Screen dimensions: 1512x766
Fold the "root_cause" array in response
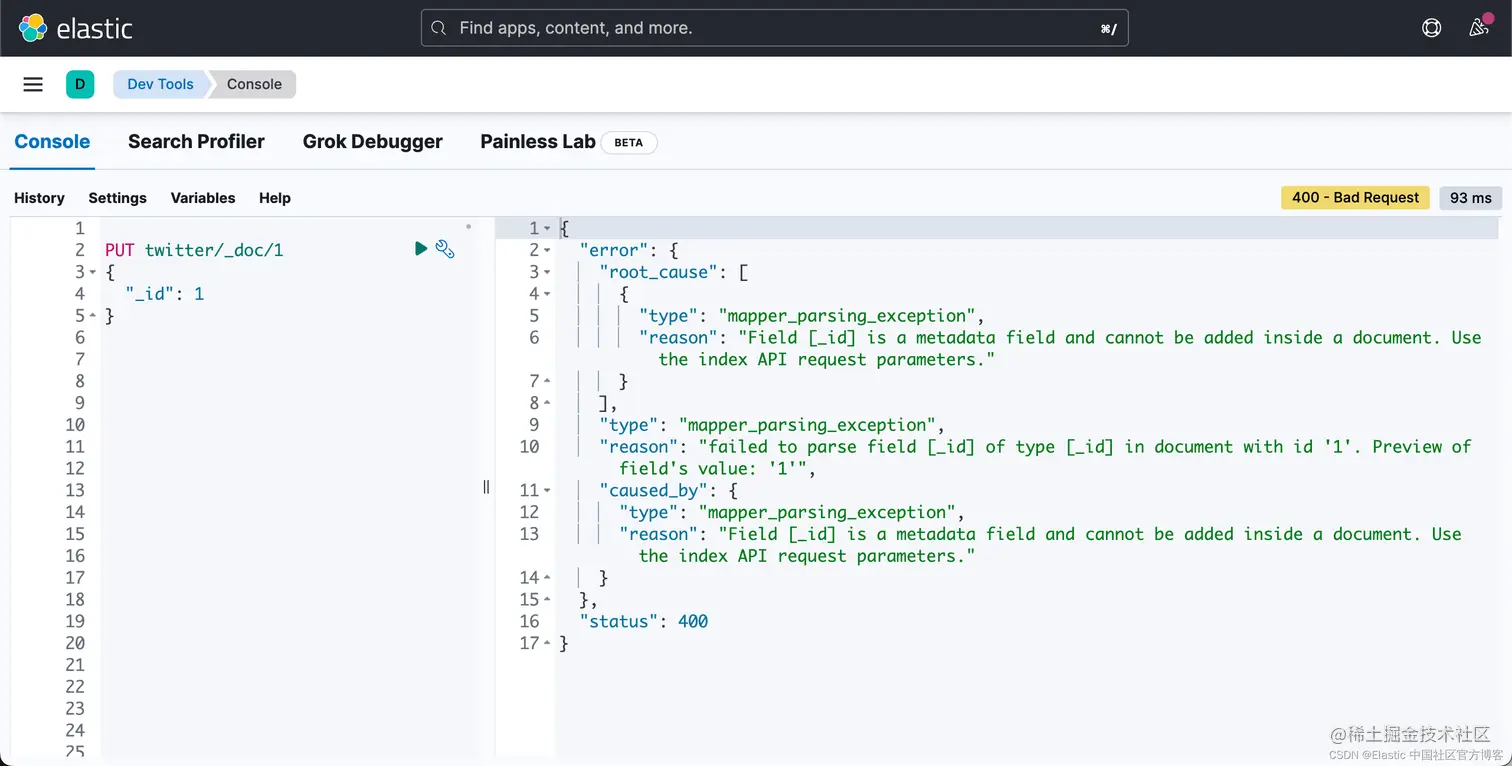tap(547, 272)
